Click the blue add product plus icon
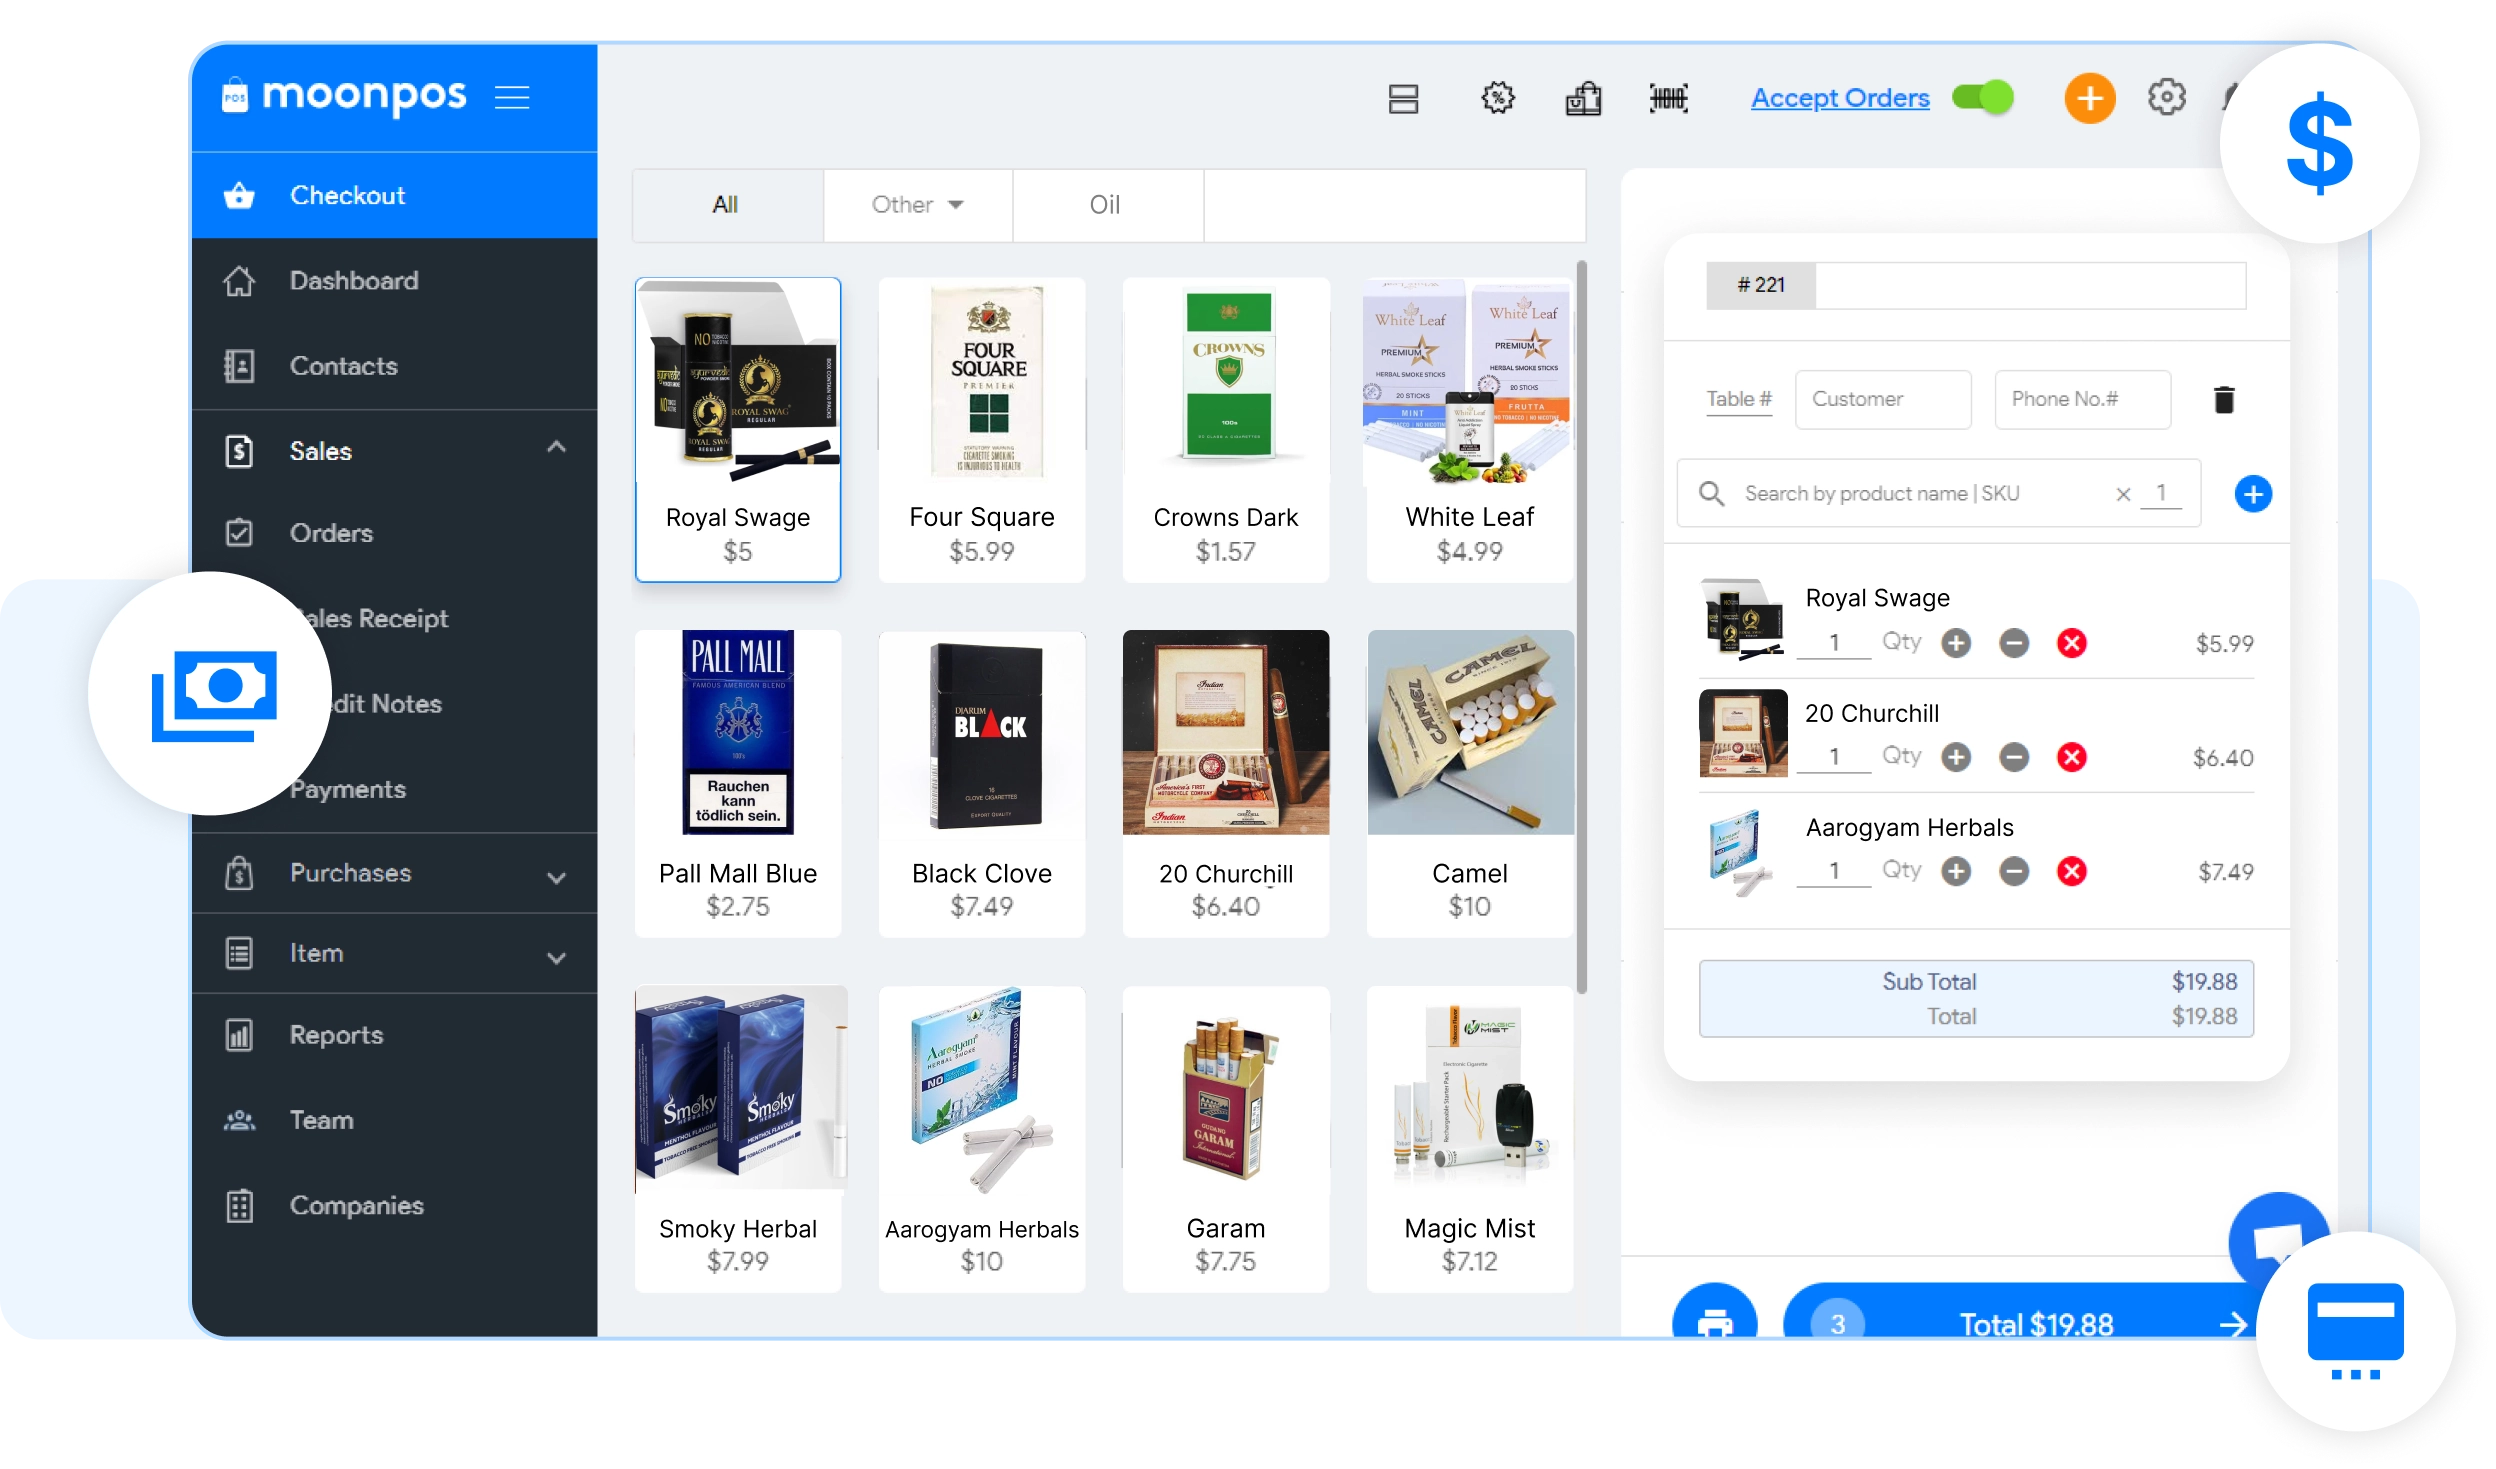 (x=2252, y=493)
